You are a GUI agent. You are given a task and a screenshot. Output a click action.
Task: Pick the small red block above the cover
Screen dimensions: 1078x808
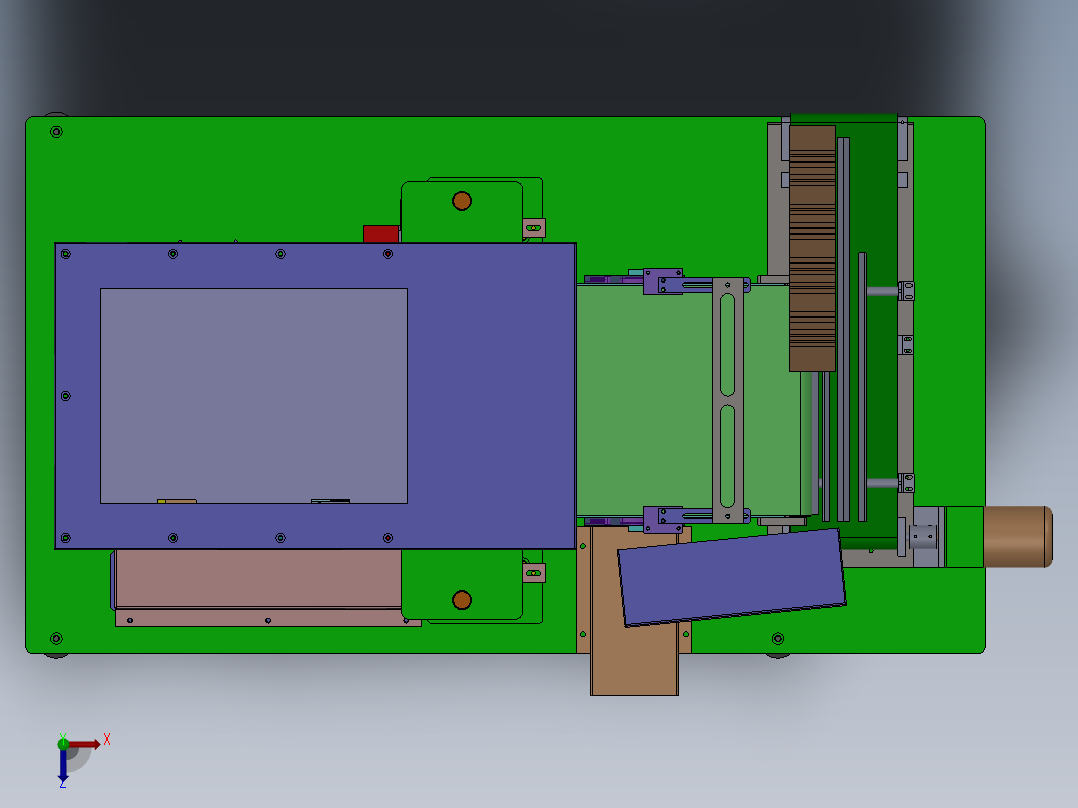pos(381,234)
